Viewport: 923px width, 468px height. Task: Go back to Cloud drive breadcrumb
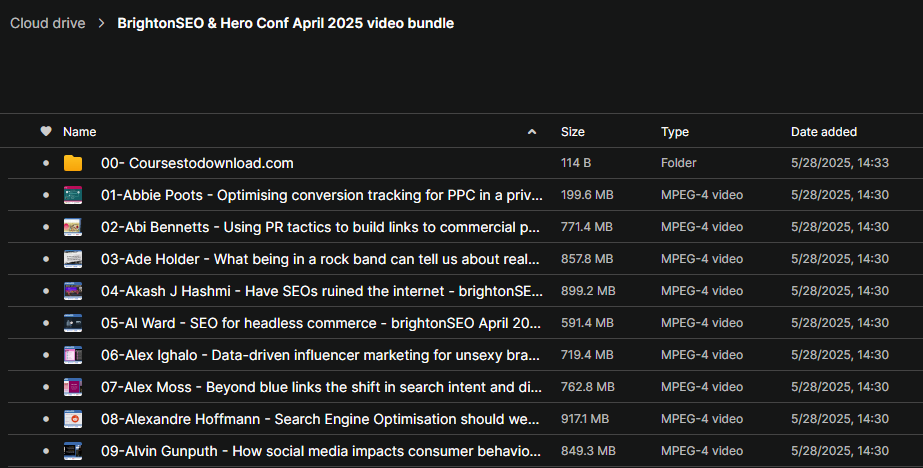point(48,24)
